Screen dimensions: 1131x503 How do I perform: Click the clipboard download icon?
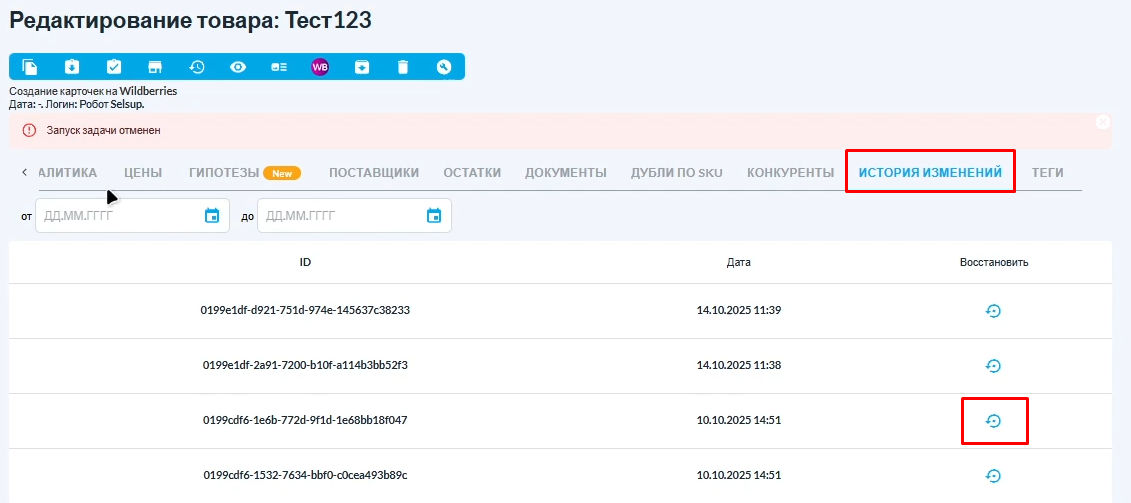(72, 67)
